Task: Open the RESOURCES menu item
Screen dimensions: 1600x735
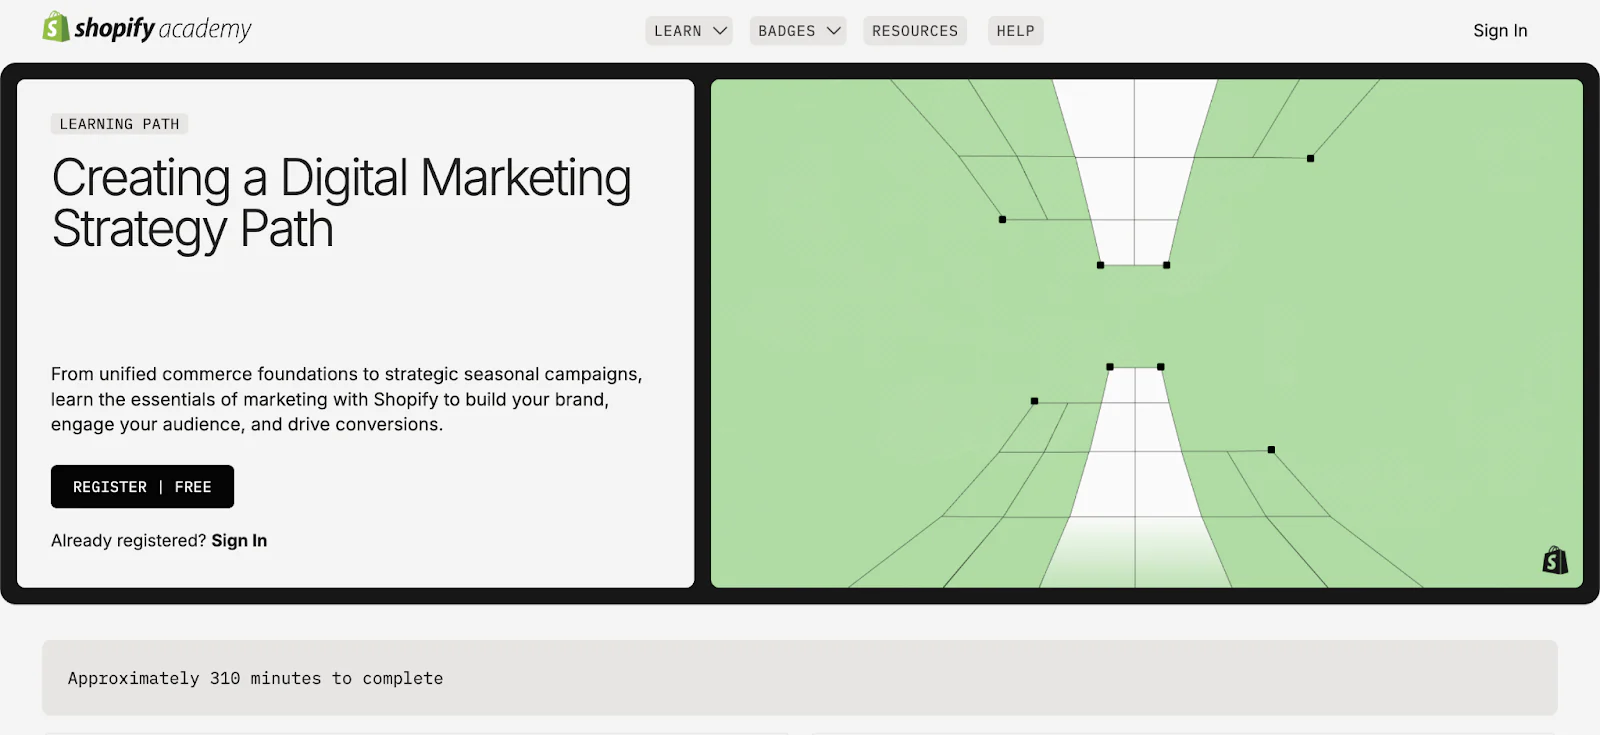Action: point(915,31)
